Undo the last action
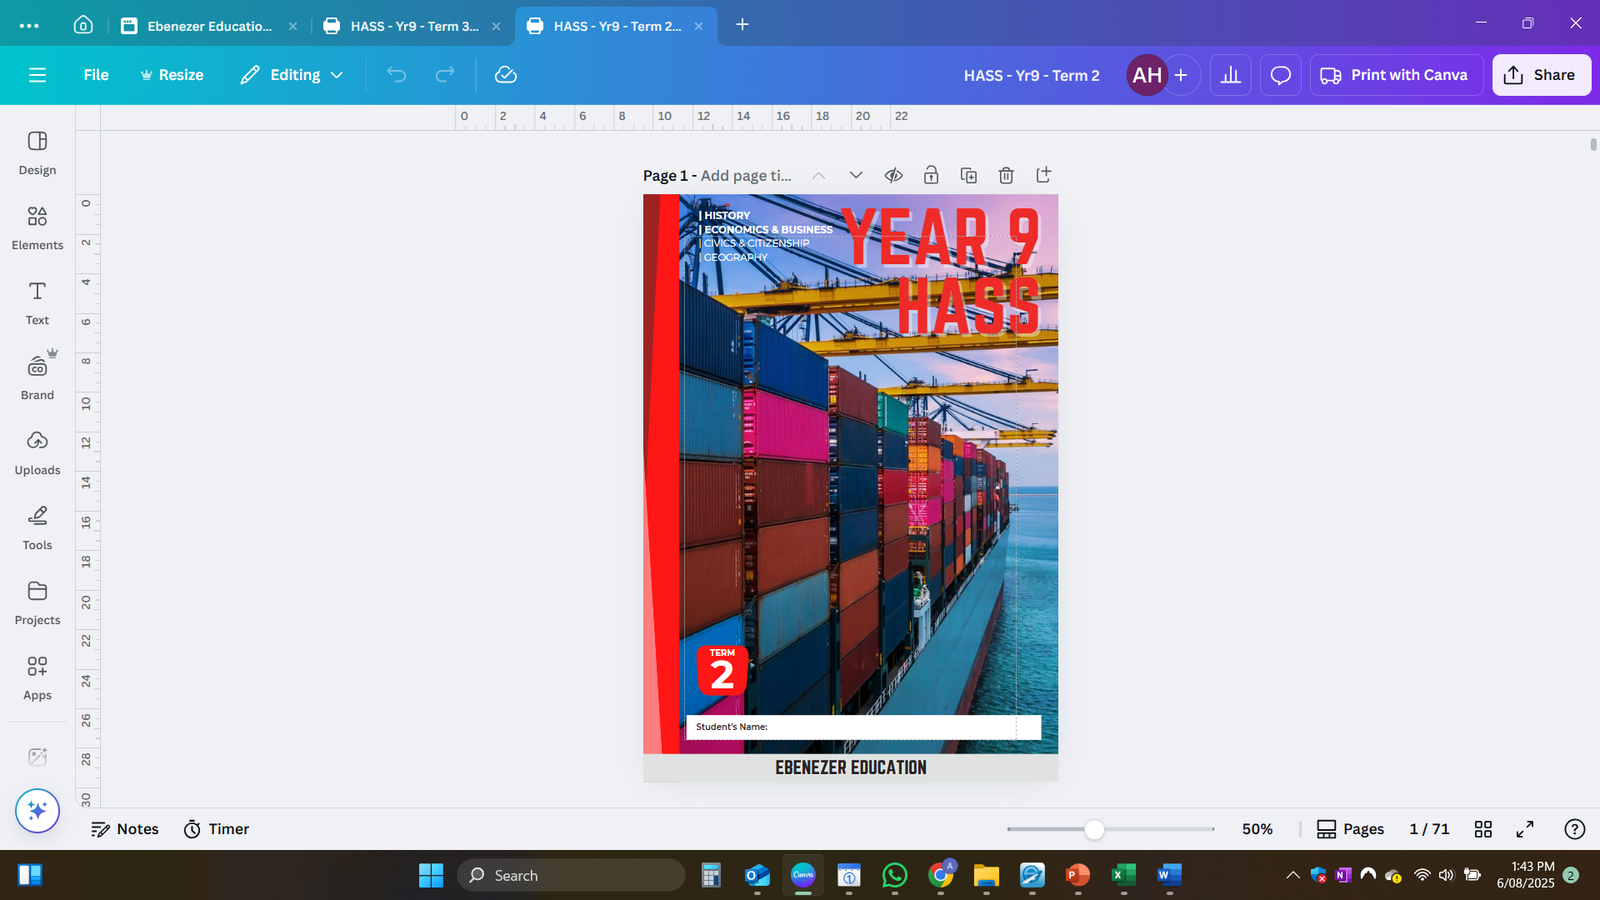The image size is (1600, 900). tap(397, 75)
